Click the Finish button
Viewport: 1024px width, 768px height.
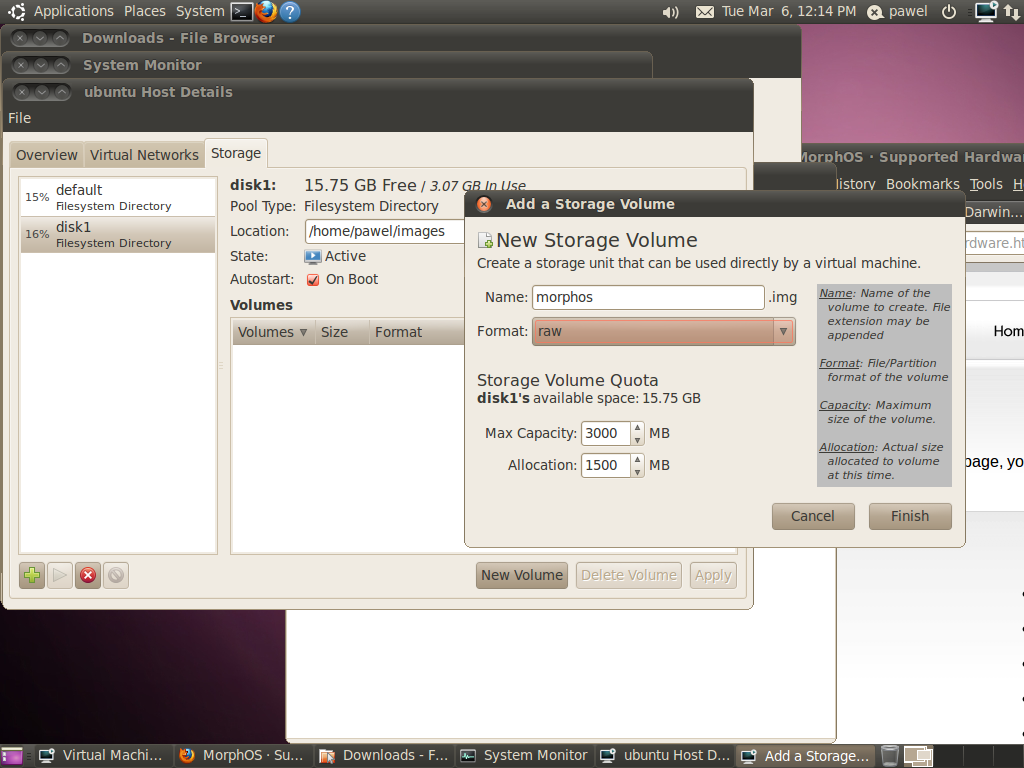(909, 516)
